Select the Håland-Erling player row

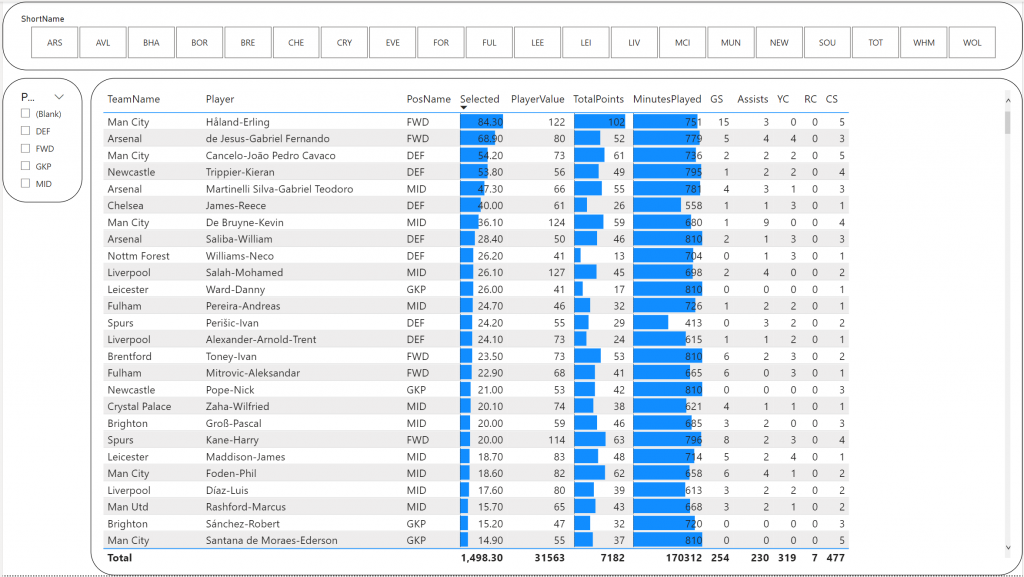[237, 122]
